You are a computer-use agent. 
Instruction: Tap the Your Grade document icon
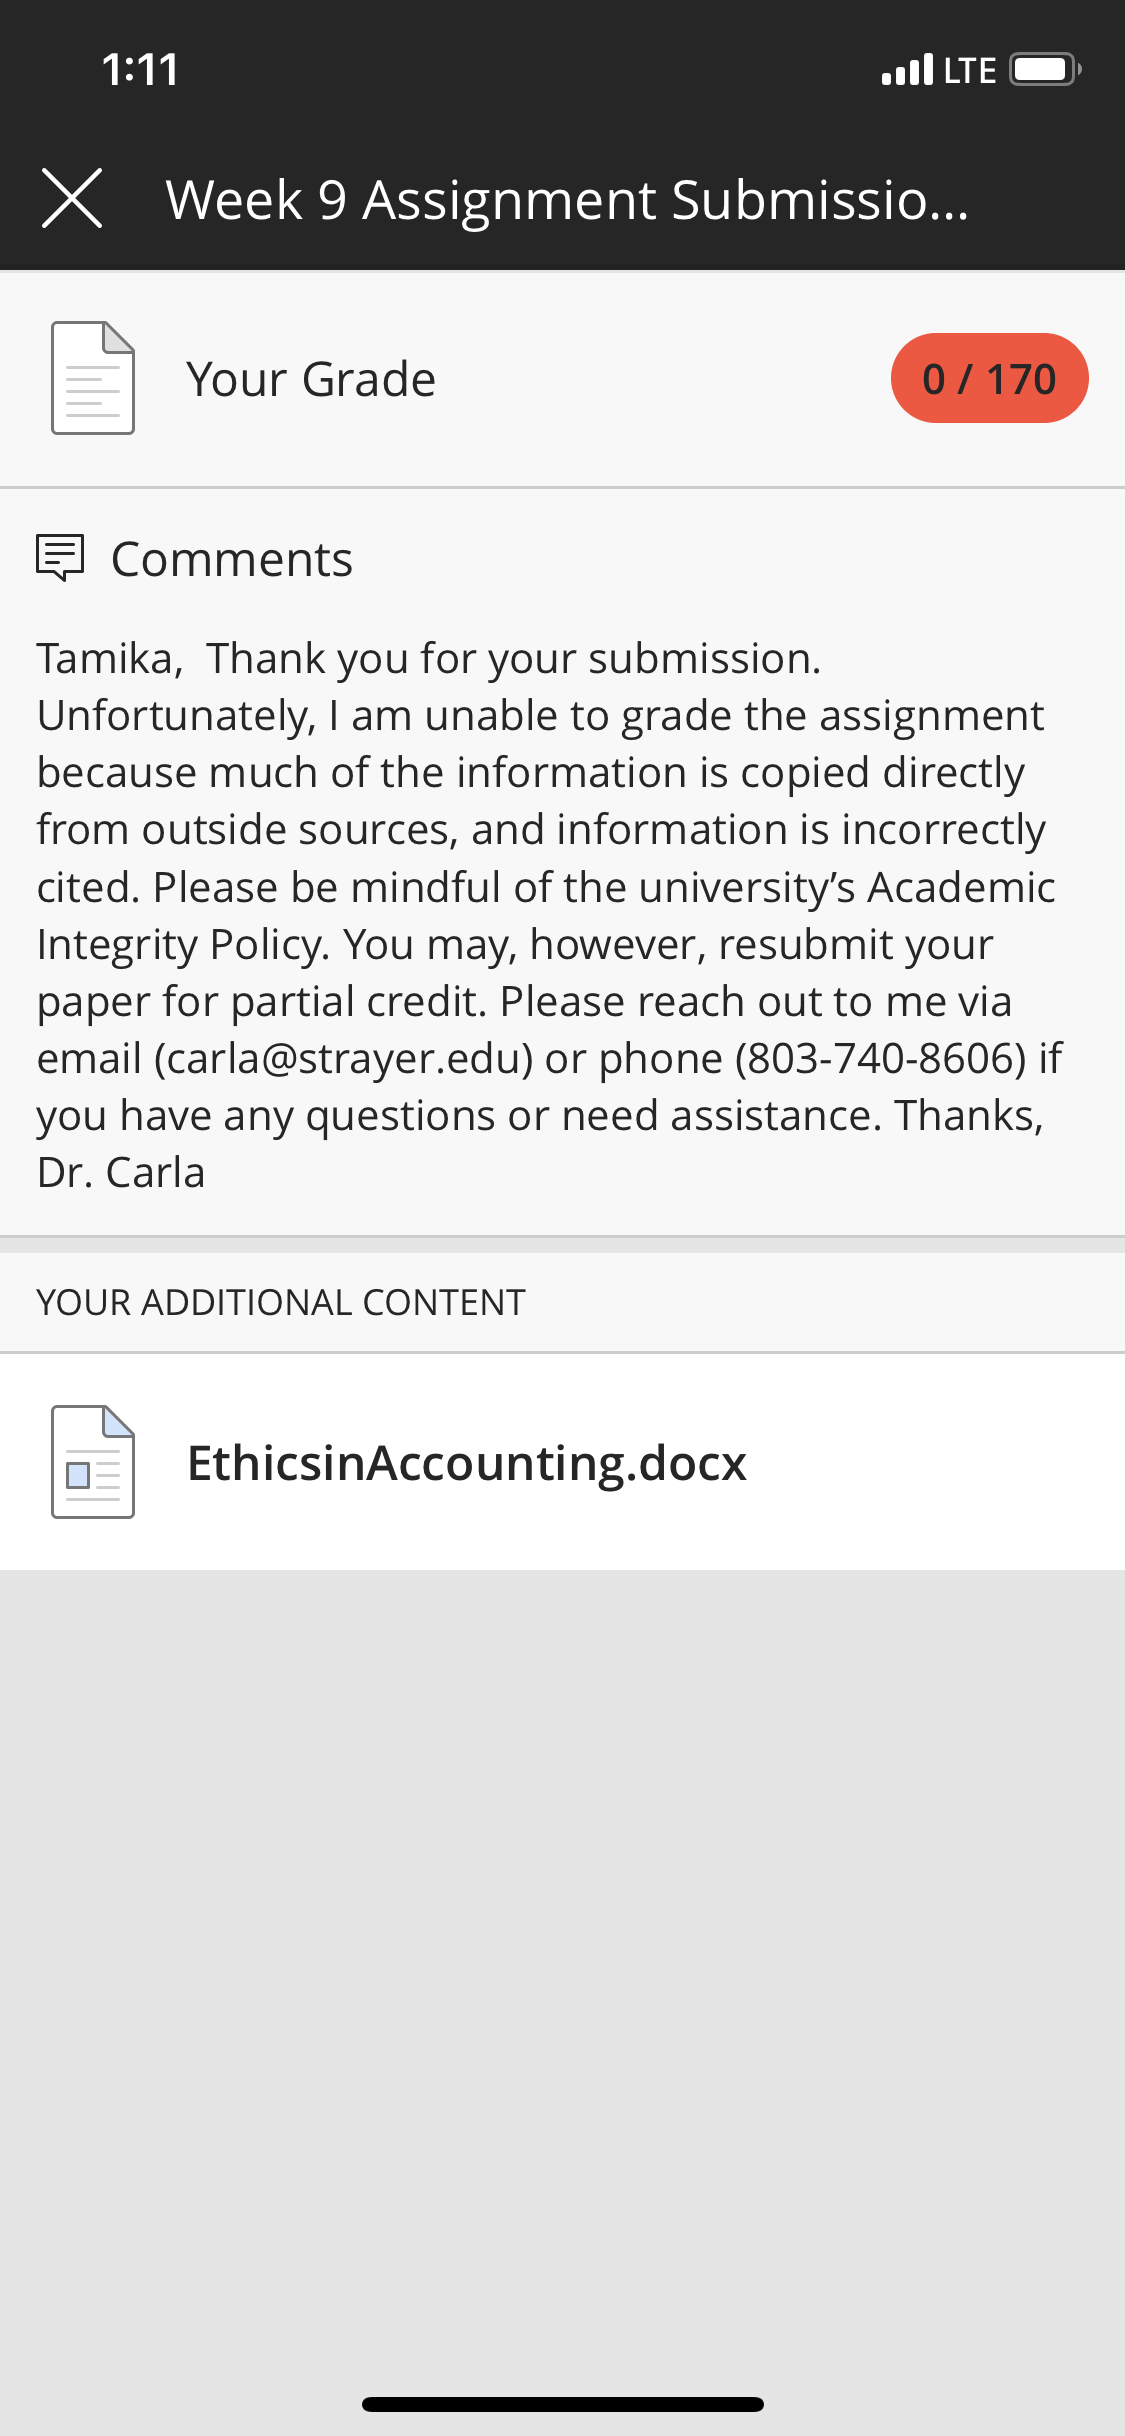coord(93,378)
